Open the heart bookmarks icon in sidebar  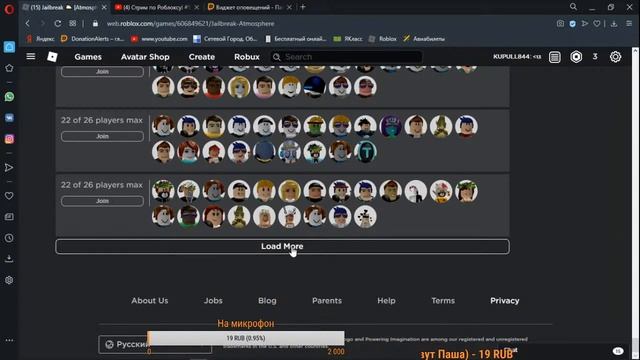[9, 196]
